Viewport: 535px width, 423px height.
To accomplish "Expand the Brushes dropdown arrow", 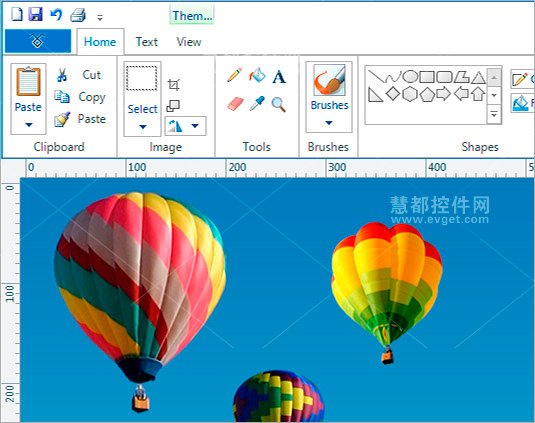I will [x=329, y=123].
